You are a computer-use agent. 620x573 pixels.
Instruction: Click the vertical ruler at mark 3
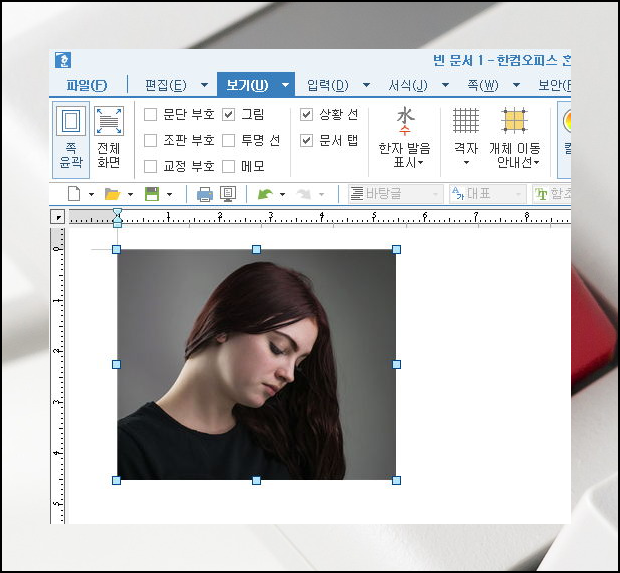(x=59, y=402)
